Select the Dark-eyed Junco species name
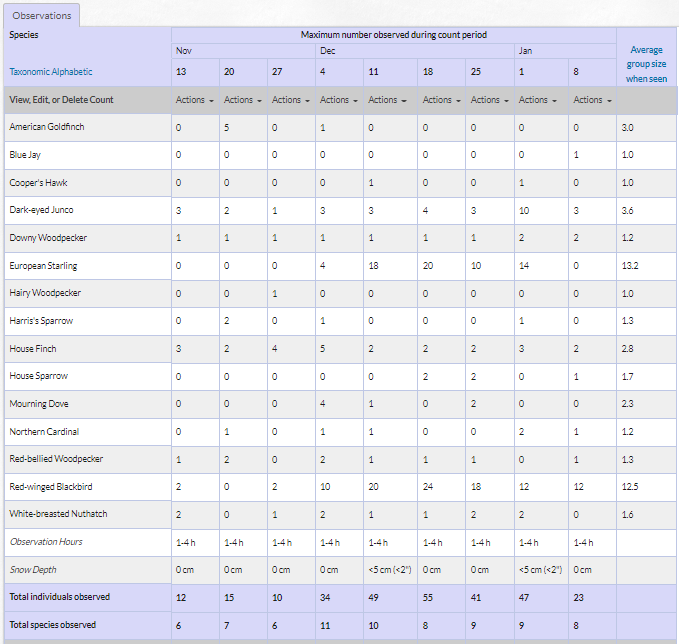The height and width of the screenshot is (644, 679). pos(41,210)
